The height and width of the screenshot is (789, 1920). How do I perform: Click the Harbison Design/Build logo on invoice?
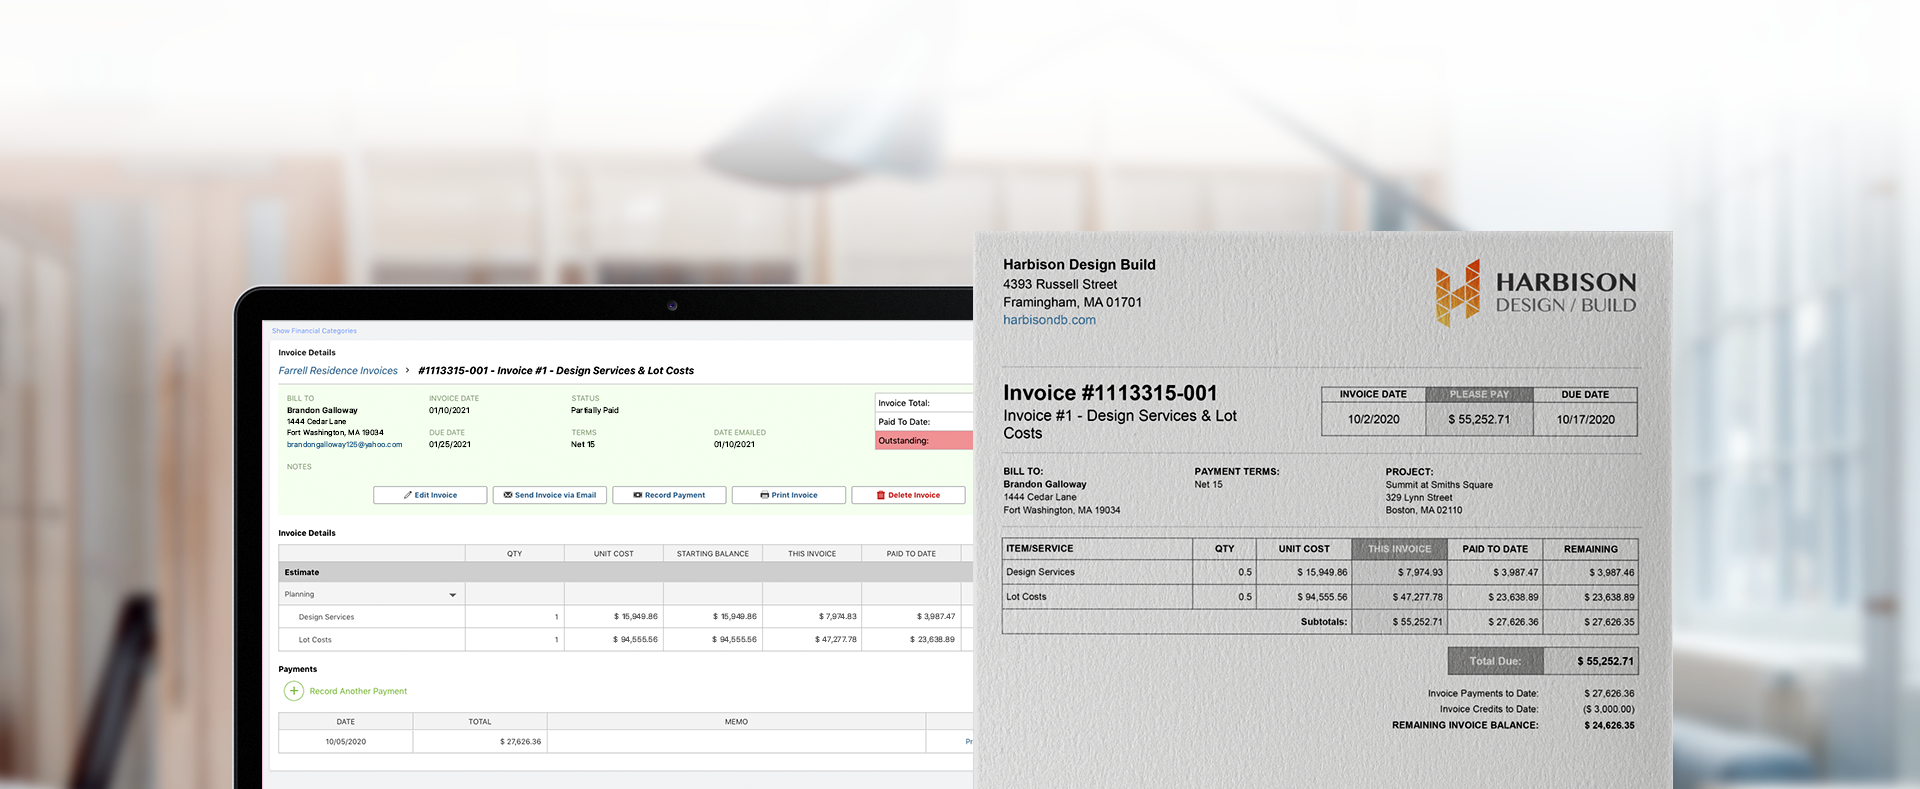(1536, 293)
